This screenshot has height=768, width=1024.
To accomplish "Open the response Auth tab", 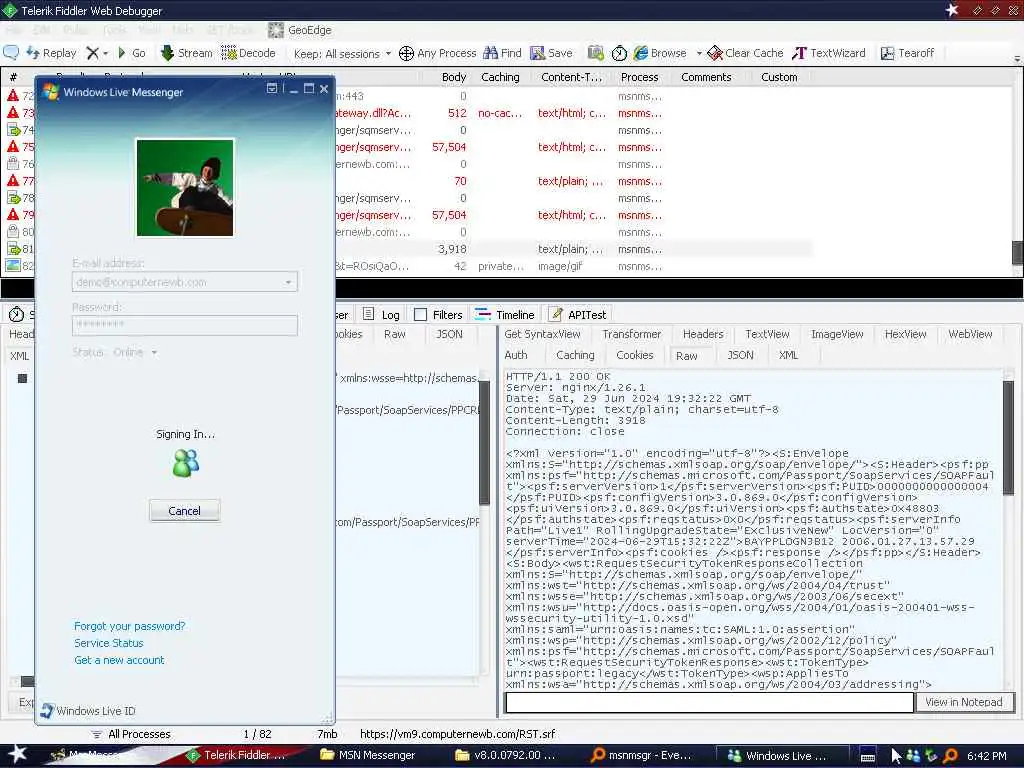I will pyautogui.click(x=516, y=355).
